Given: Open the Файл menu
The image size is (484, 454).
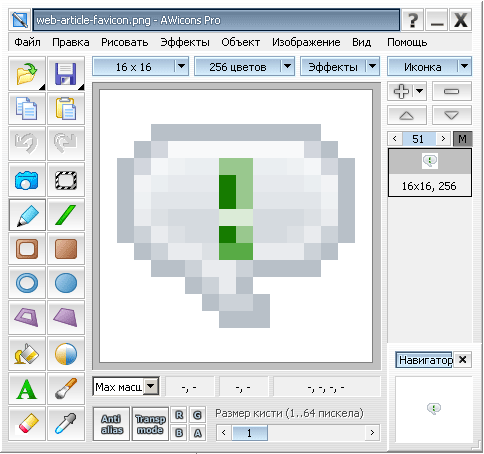Looking at the screenshot, I should [x=27, y=42].
